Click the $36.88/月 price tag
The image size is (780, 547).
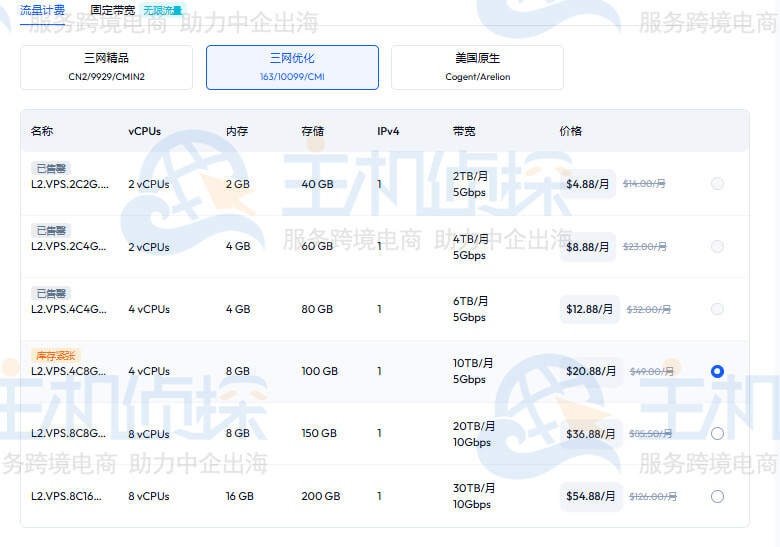[x=591, y=434]
